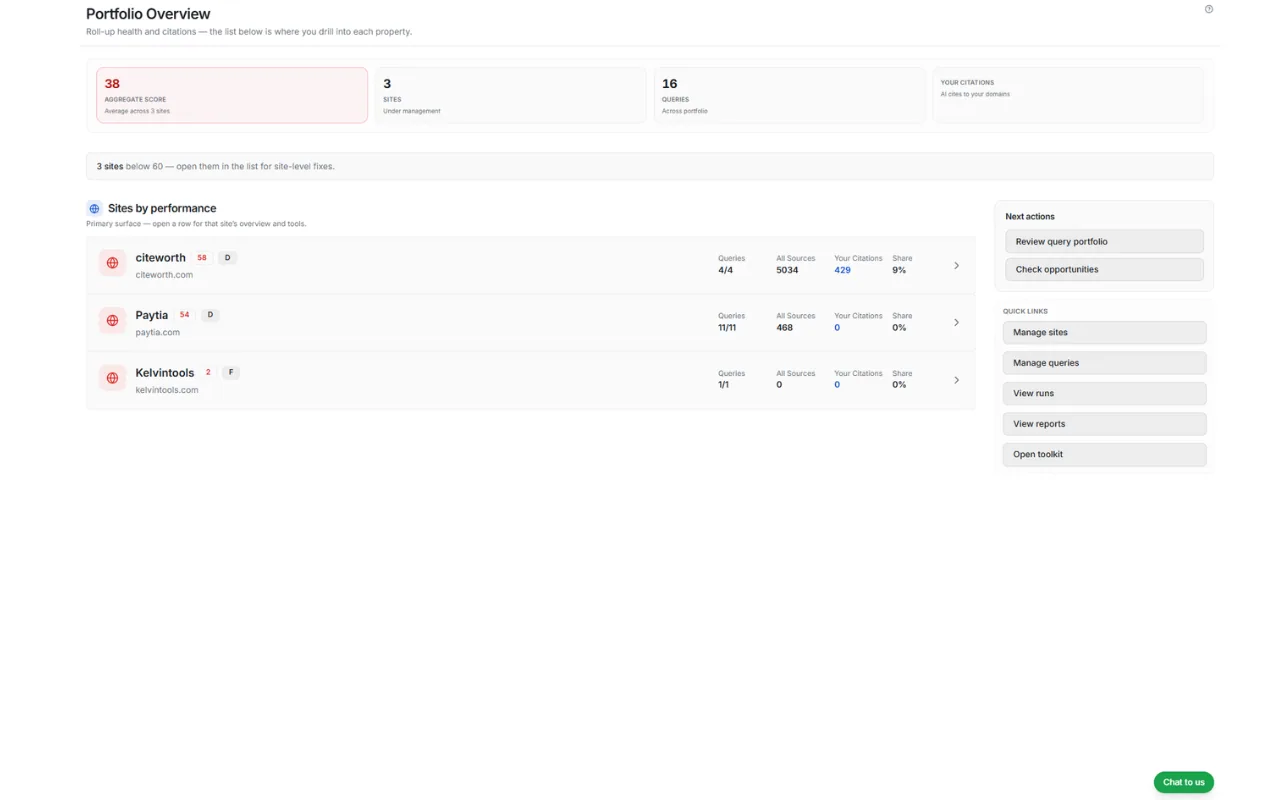Click the globe icon beside citeworth
Screen dimensions: 1280x800
click(112, 263)
